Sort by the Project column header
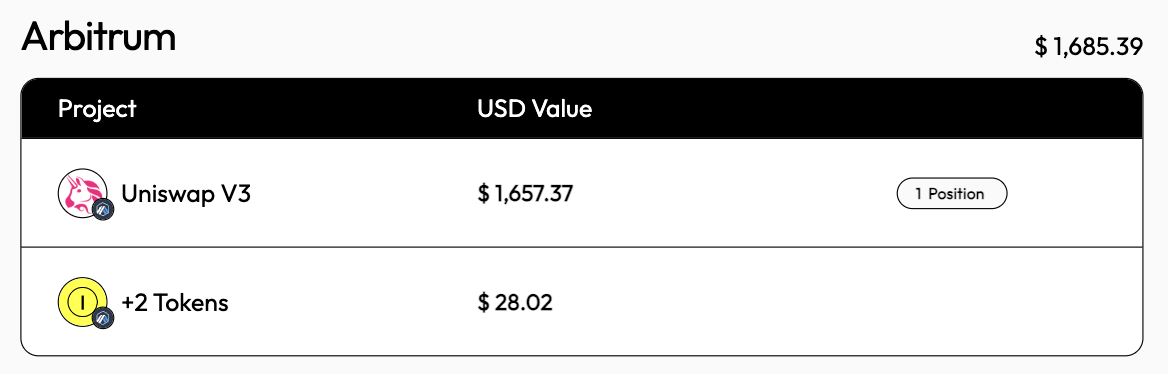1168x374 pixels. pyautogui.click(x=98, y=109)
